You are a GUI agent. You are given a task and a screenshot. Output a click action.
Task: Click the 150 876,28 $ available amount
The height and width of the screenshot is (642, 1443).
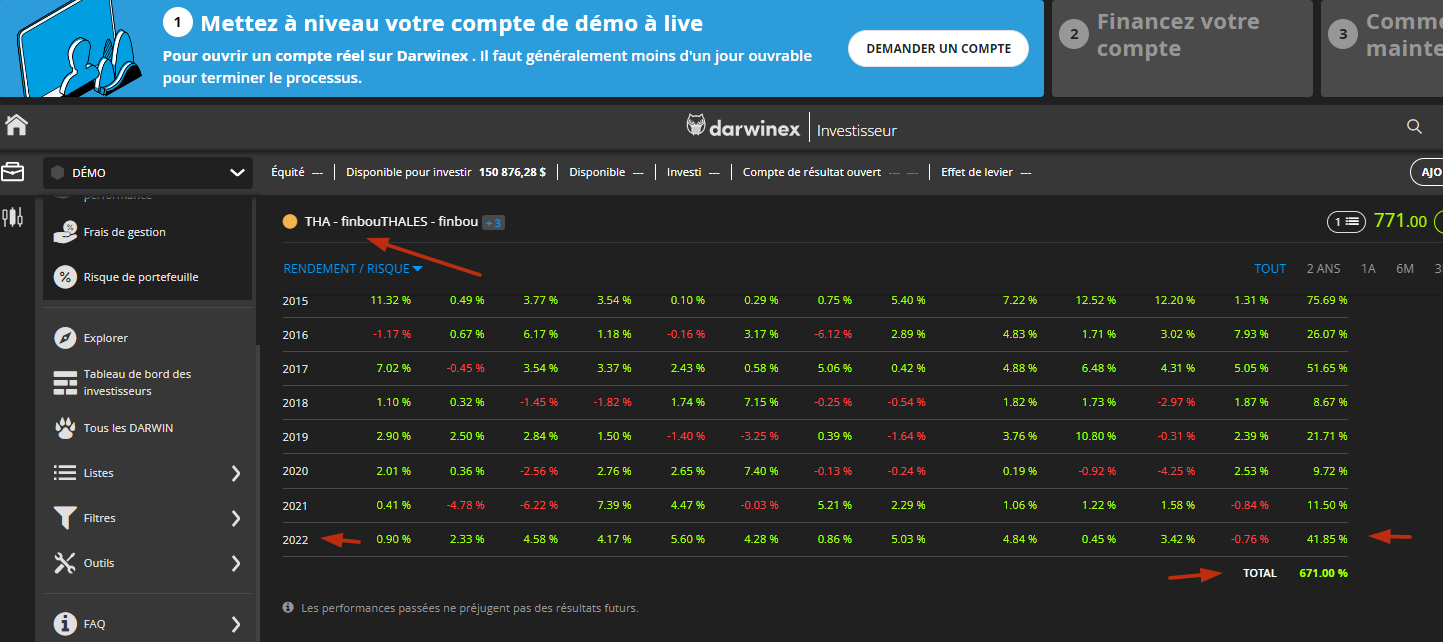(513, 172)
